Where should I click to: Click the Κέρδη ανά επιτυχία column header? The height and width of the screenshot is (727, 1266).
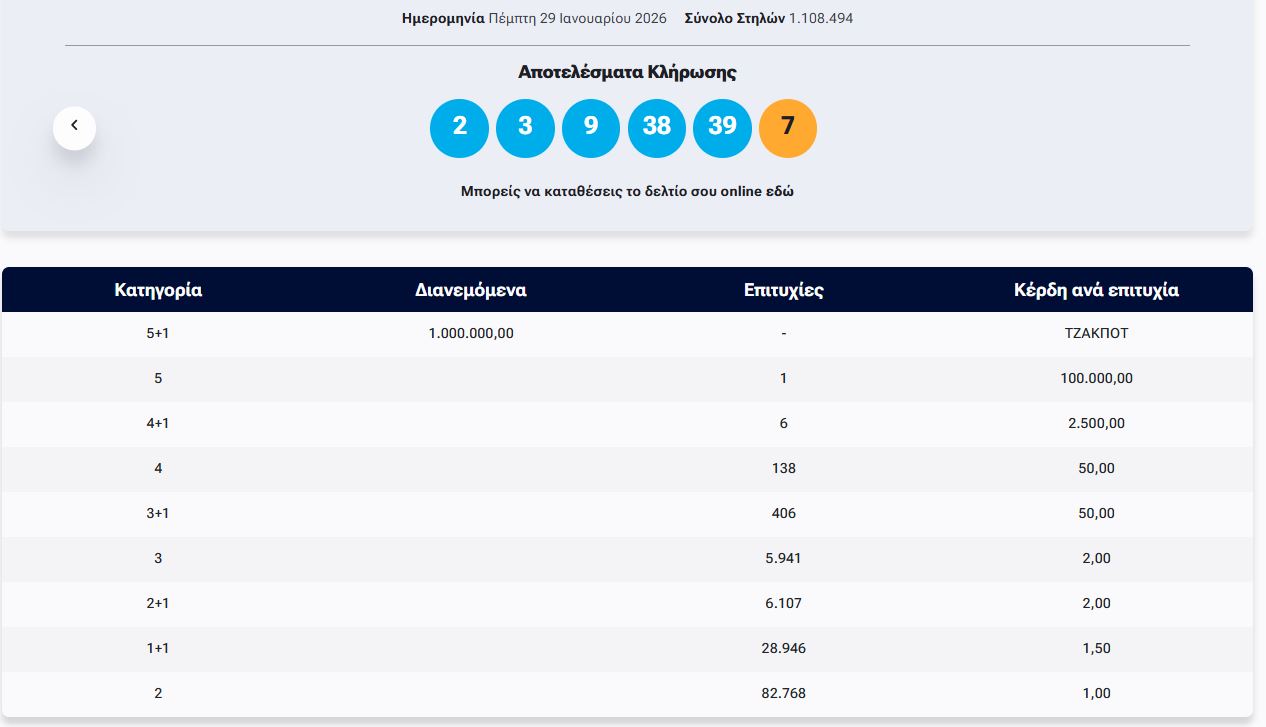pos(1096,290)
